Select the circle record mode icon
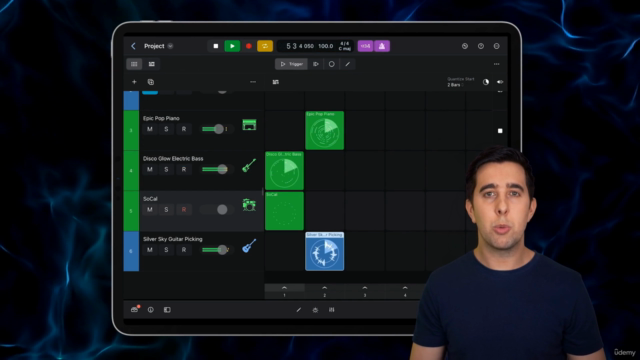 click(x=331, y=64)
